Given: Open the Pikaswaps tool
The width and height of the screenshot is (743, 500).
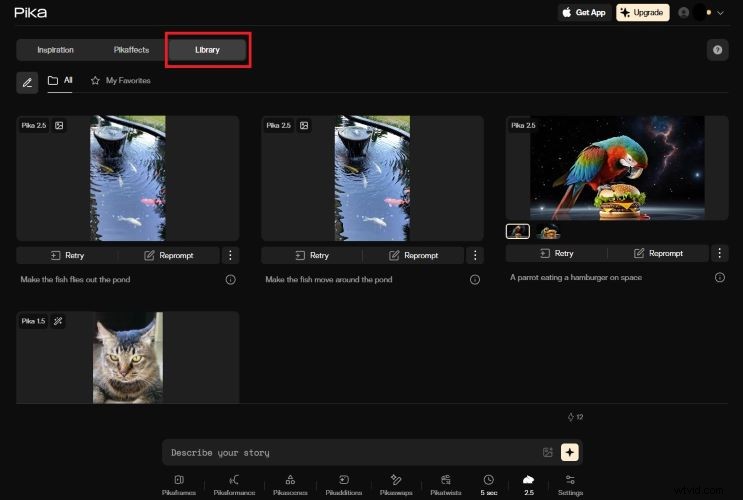Looking at the screenshot, I should [x=396, y=485].
